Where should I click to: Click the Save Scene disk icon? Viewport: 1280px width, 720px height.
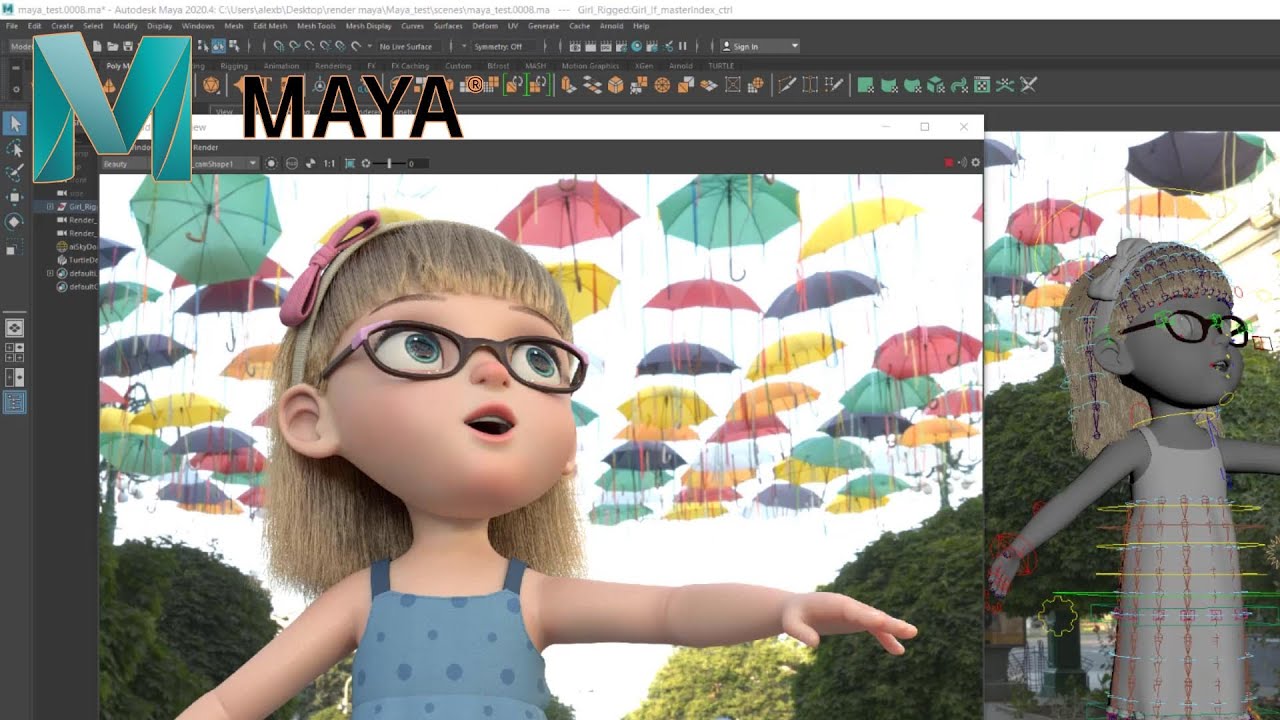pyautogui.click(x=128, y=46)
